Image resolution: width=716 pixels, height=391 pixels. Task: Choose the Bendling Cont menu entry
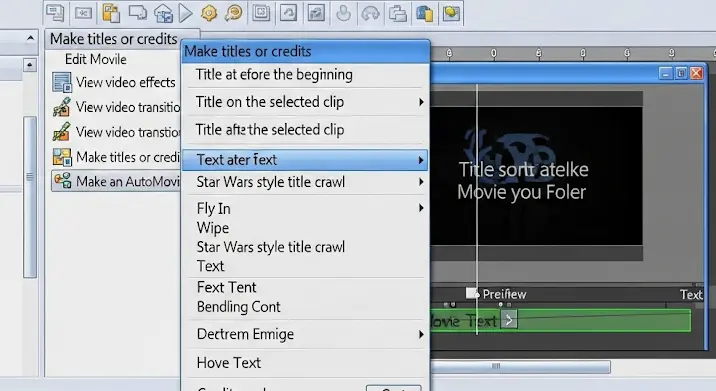point(305,307)
